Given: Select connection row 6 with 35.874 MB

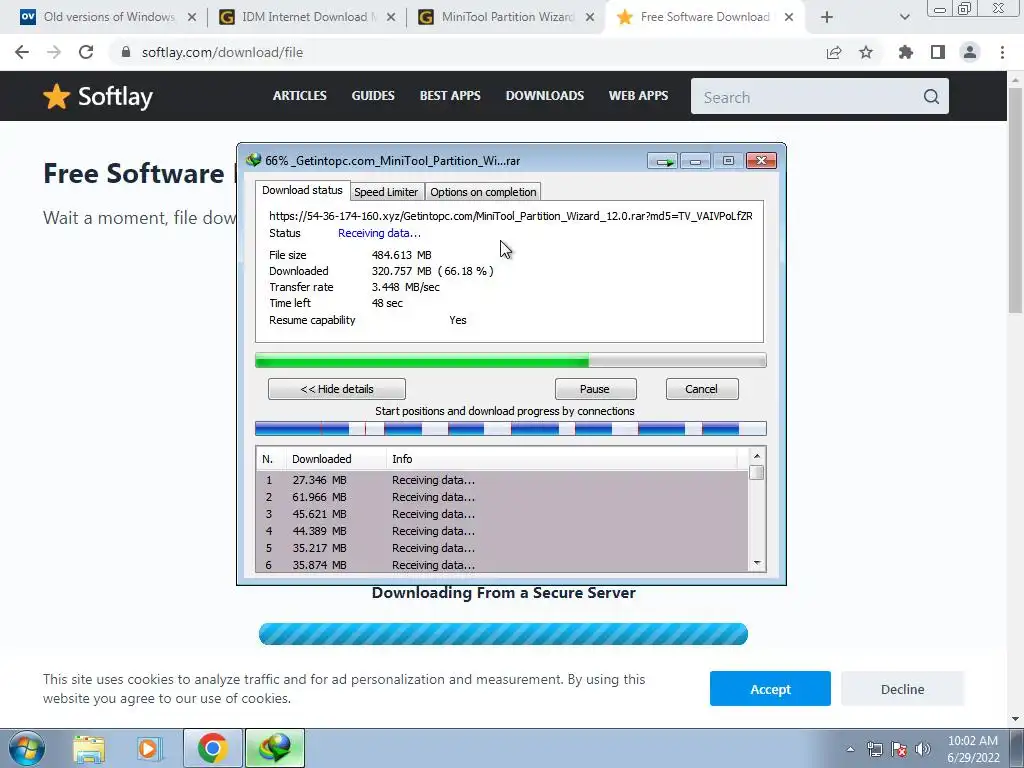Looking at the screenshot, I should click(502, 565).
